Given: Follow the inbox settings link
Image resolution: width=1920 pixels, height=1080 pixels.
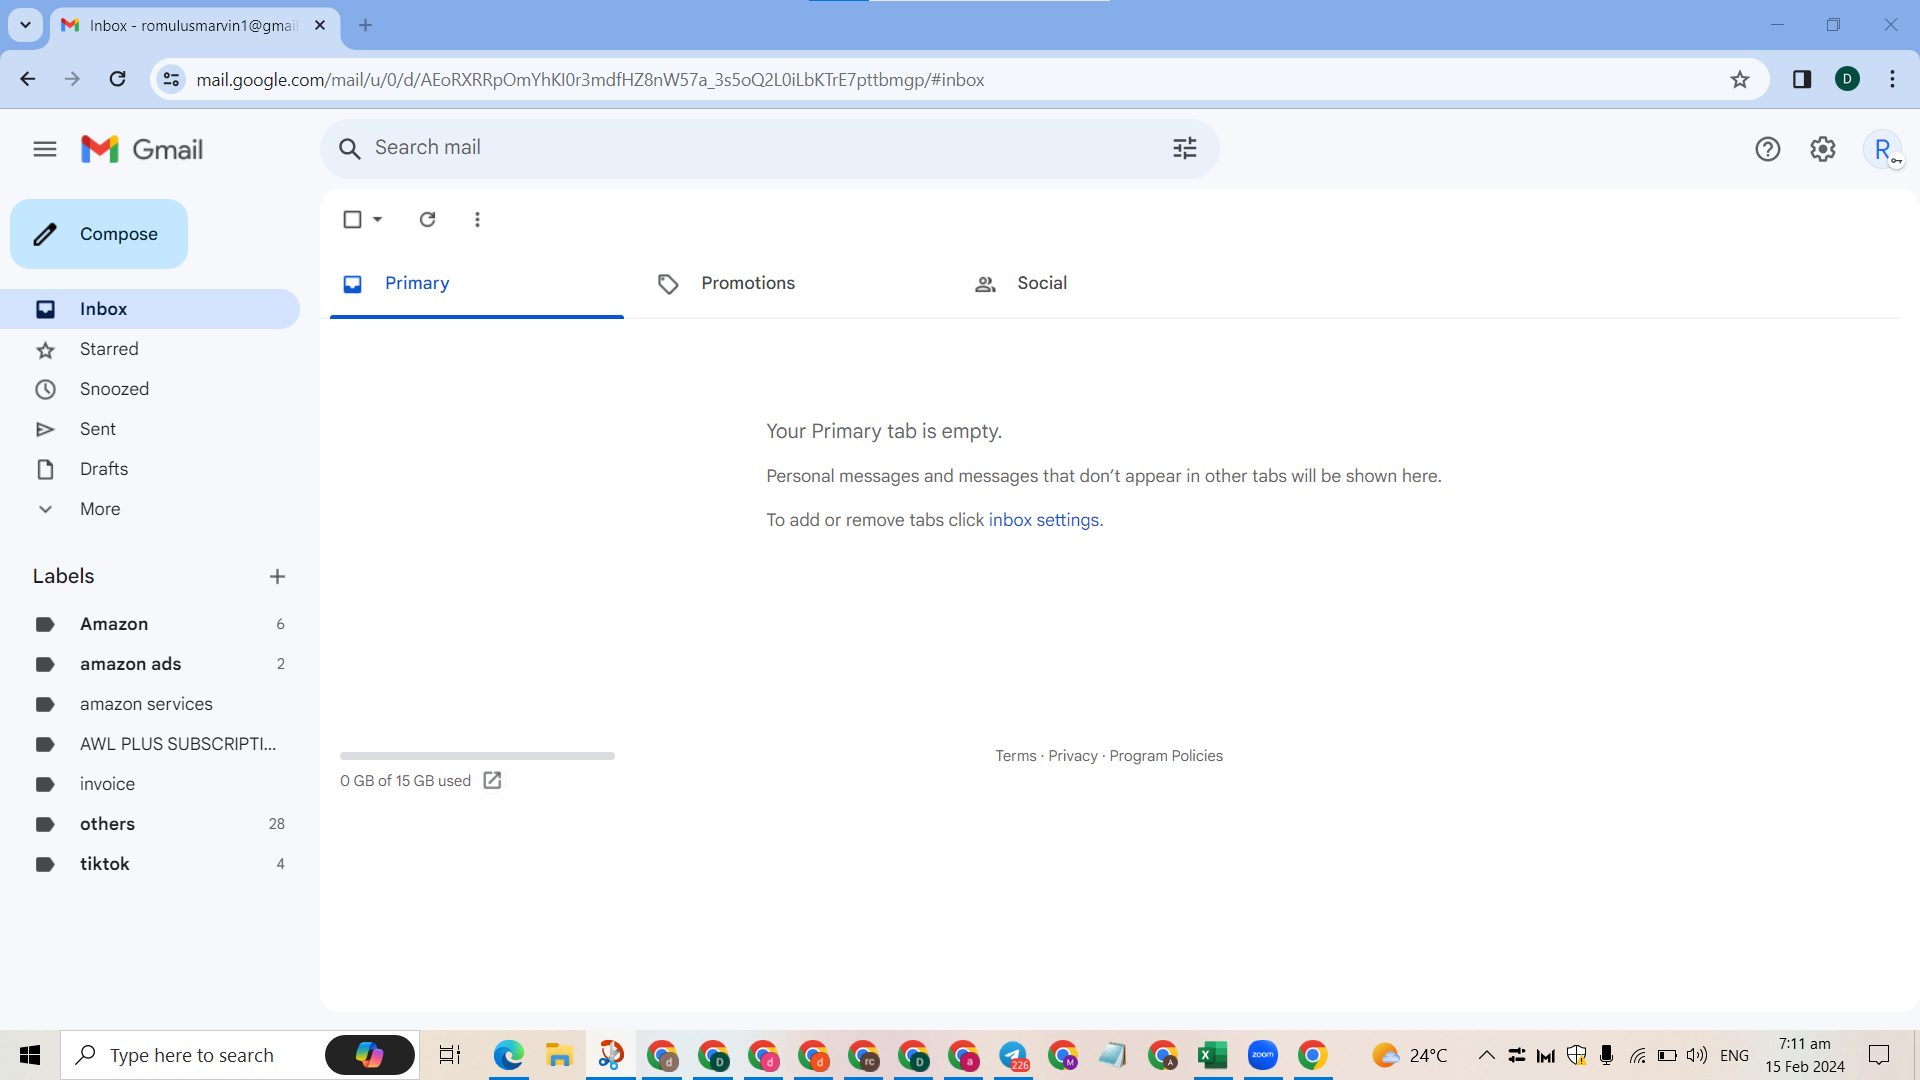Looking at the screenshot, I should pyautogui.click(x=1044, y=520).
